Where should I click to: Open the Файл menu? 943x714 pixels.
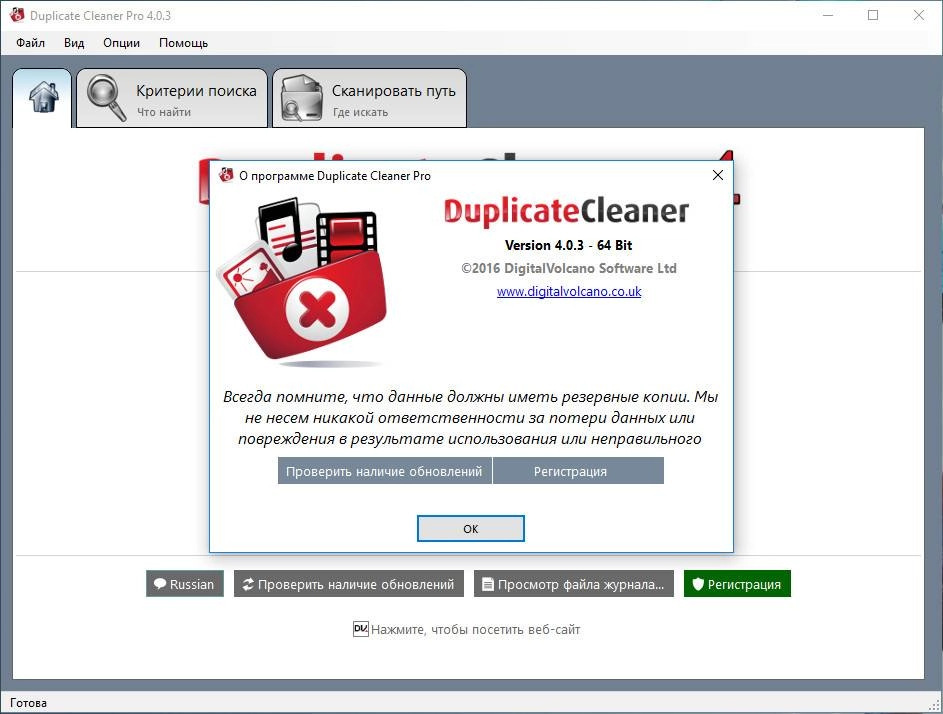(x=30, y=43)
